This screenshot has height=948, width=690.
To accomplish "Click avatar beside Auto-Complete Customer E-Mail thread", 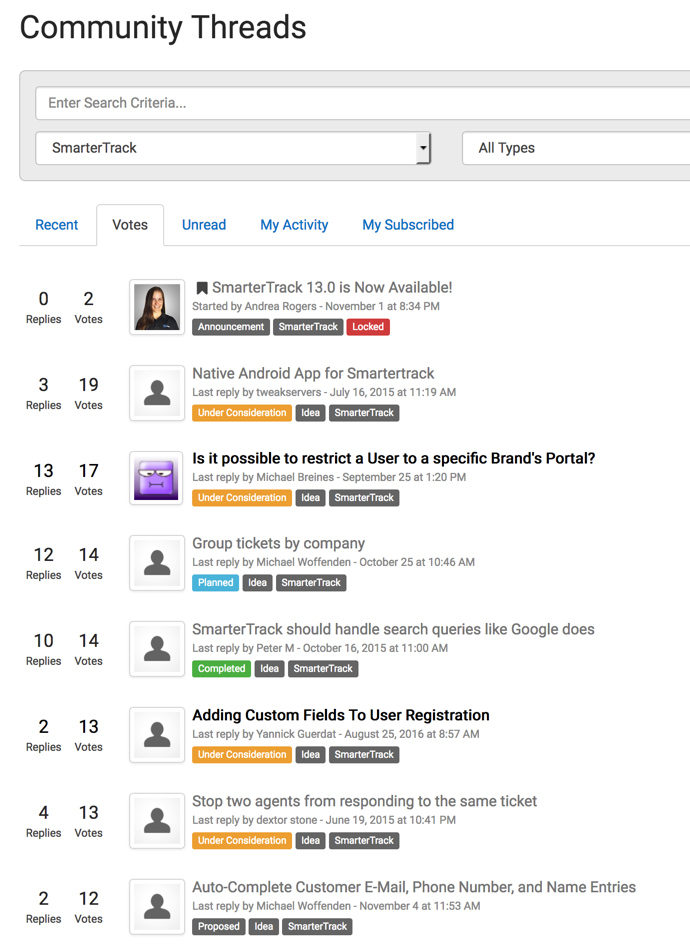I will coord(157,906).
